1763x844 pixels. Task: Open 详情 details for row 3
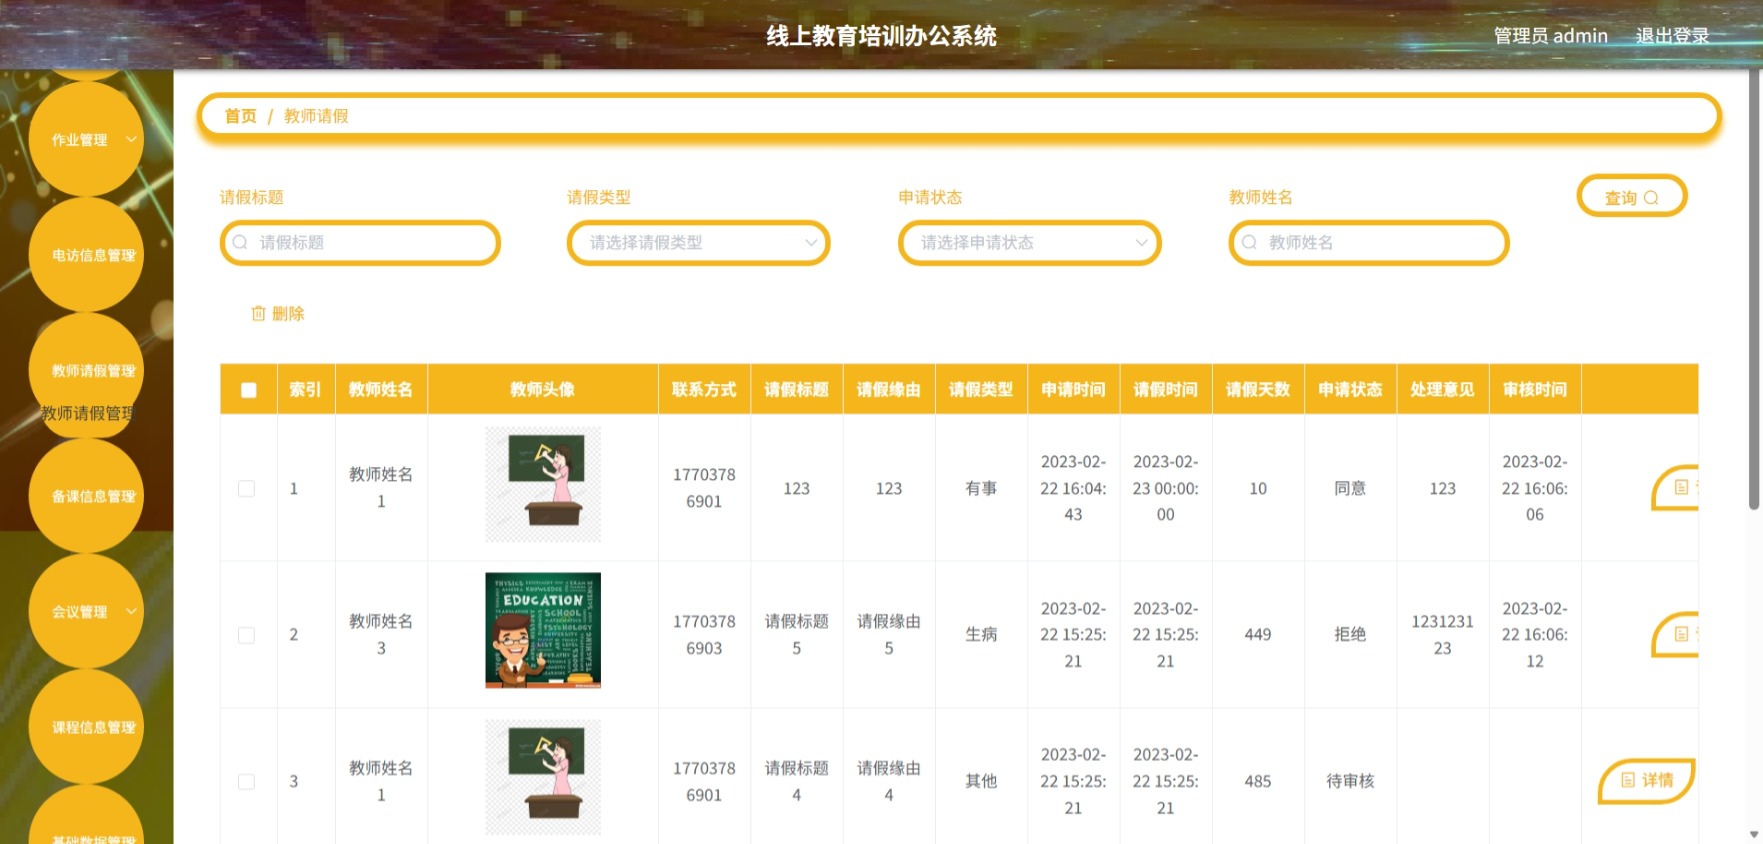1646,780
